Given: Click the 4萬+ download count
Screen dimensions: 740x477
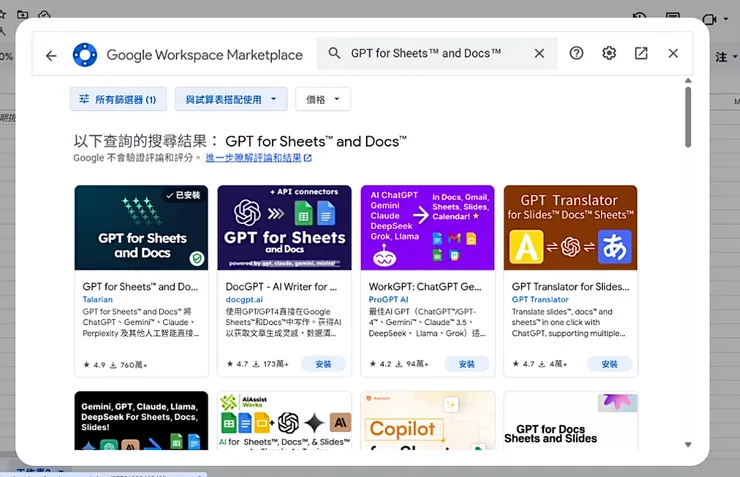Looking at the screenshot, I should point(558,364).
